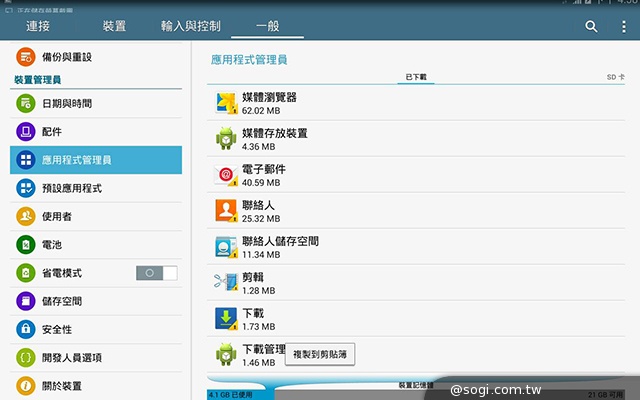Switch to the 連接 tab
Image resolution: width=640 pixels, height=400 pixels.
click(38, 27)
